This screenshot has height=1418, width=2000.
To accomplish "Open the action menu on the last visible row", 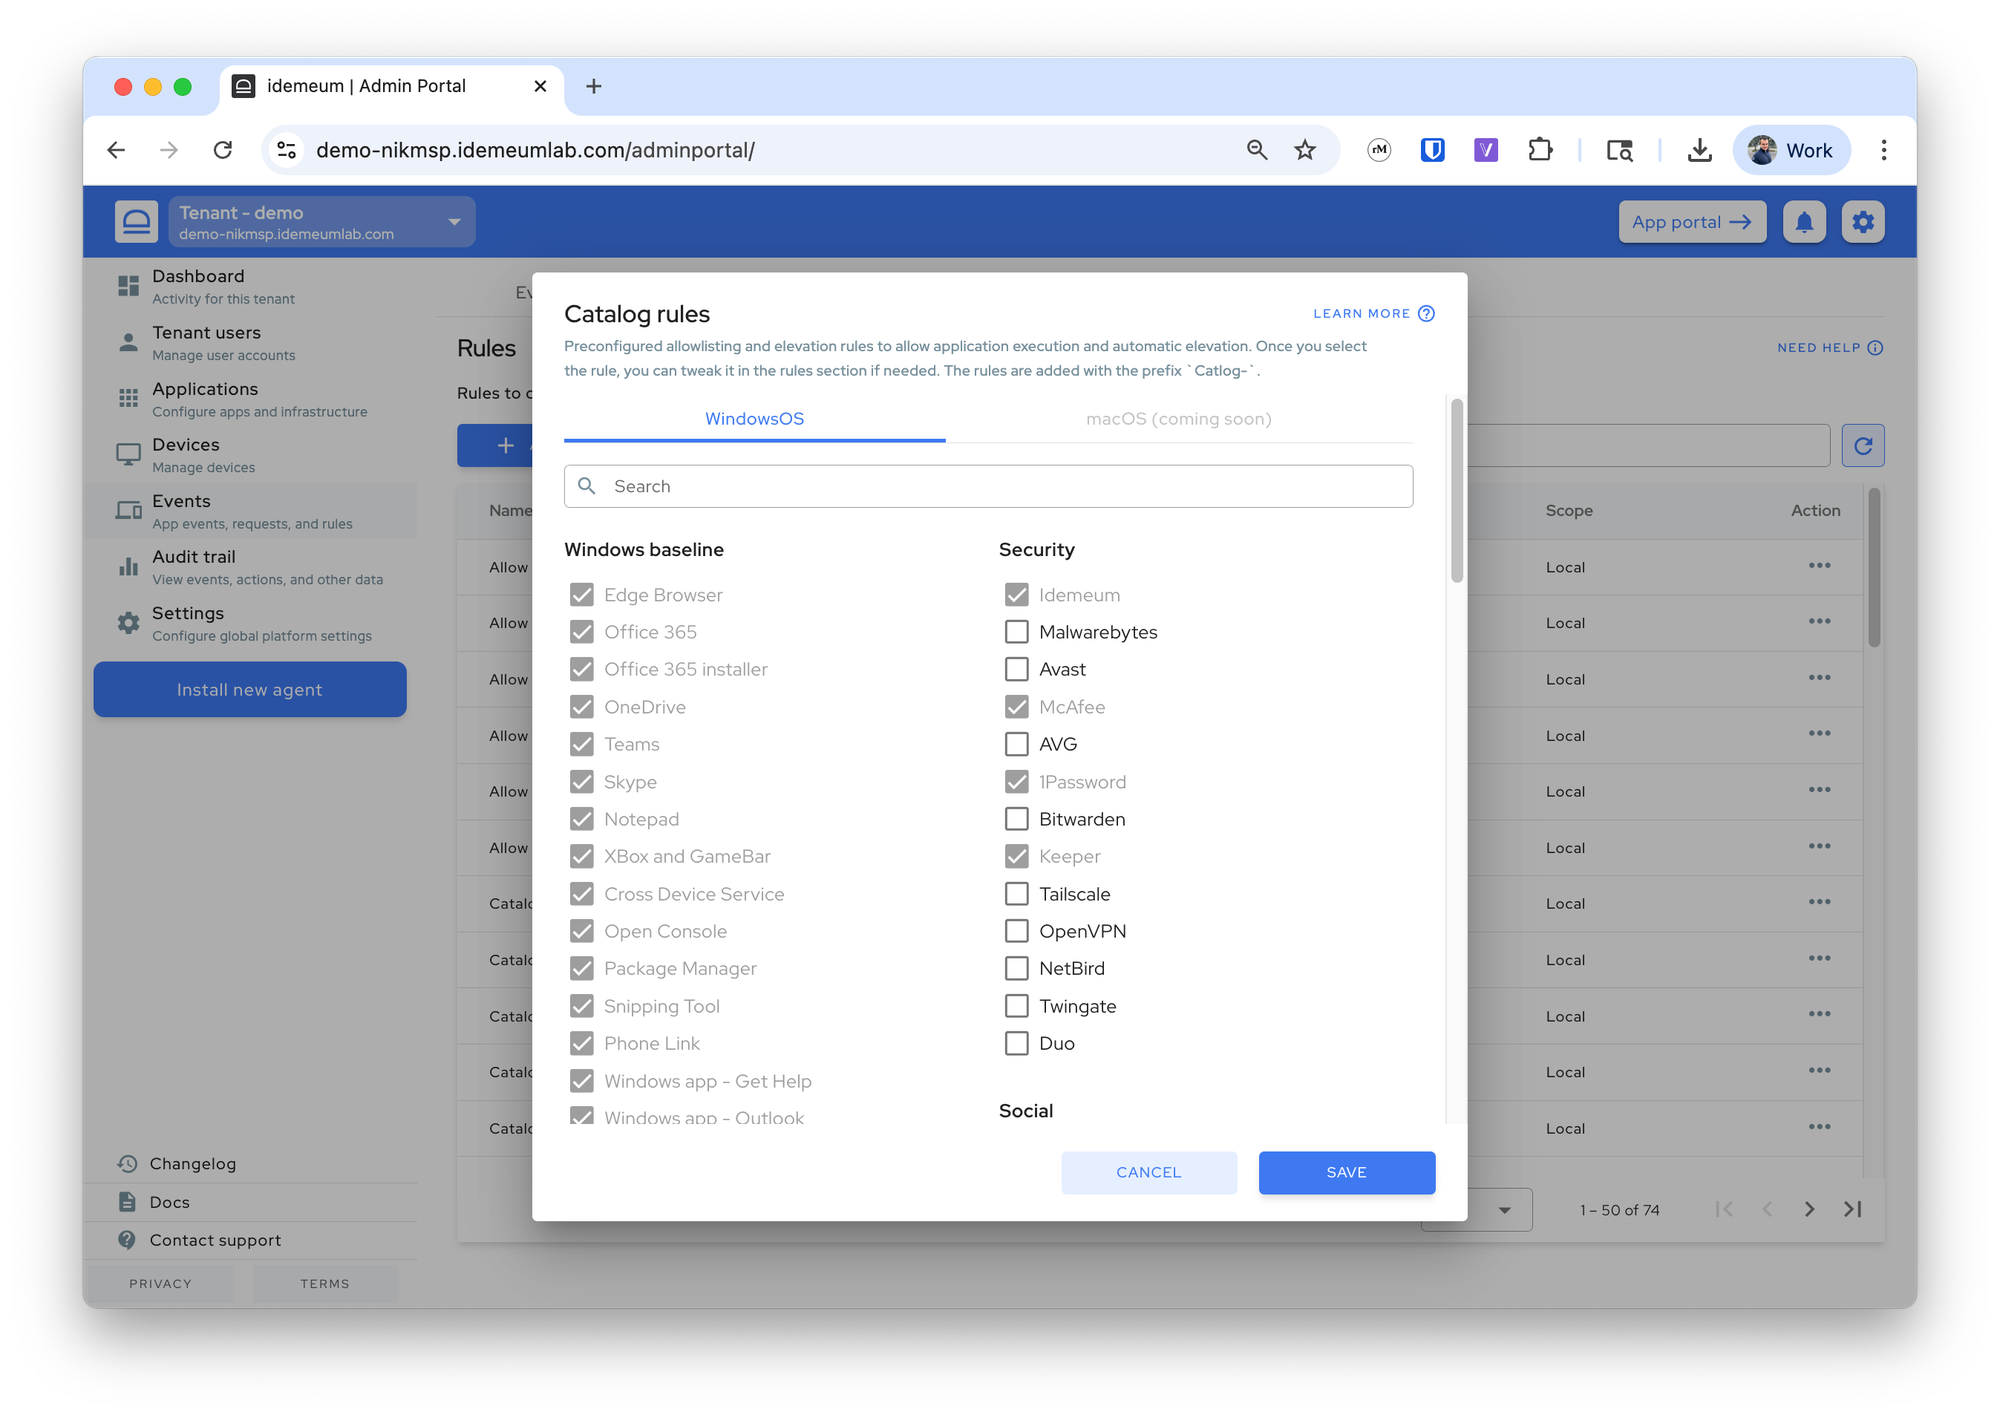I will [x=1819, y=1127].
